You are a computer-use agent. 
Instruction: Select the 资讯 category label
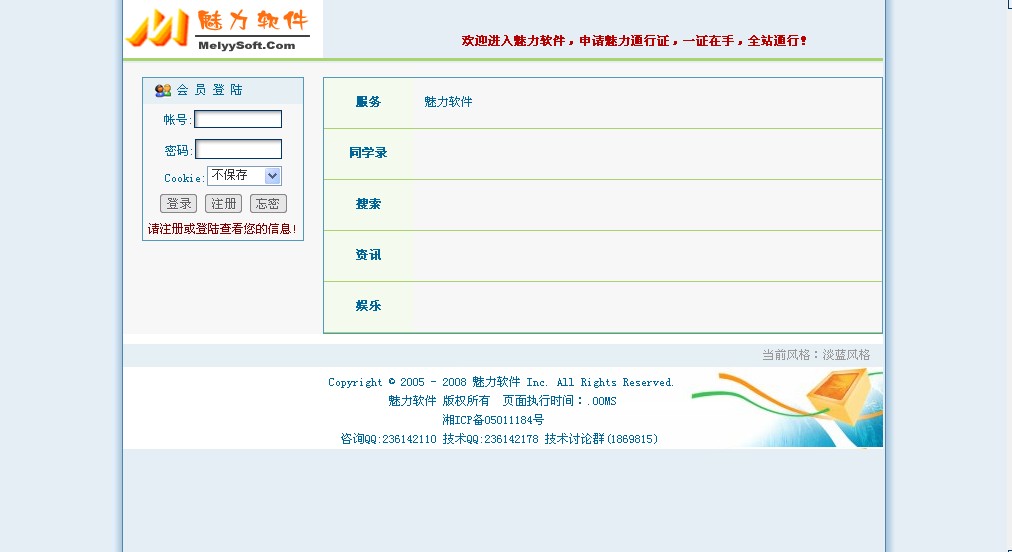point(368,255)
